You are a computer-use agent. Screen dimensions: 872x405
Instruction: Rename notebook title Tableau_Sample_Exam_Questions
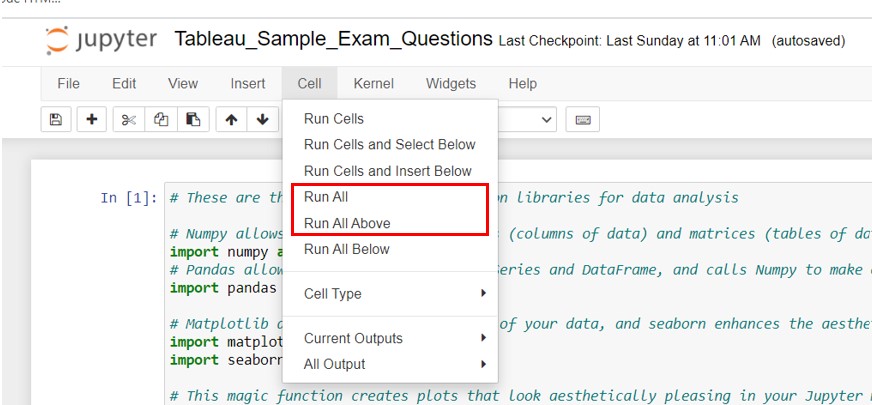coord(333,39)
